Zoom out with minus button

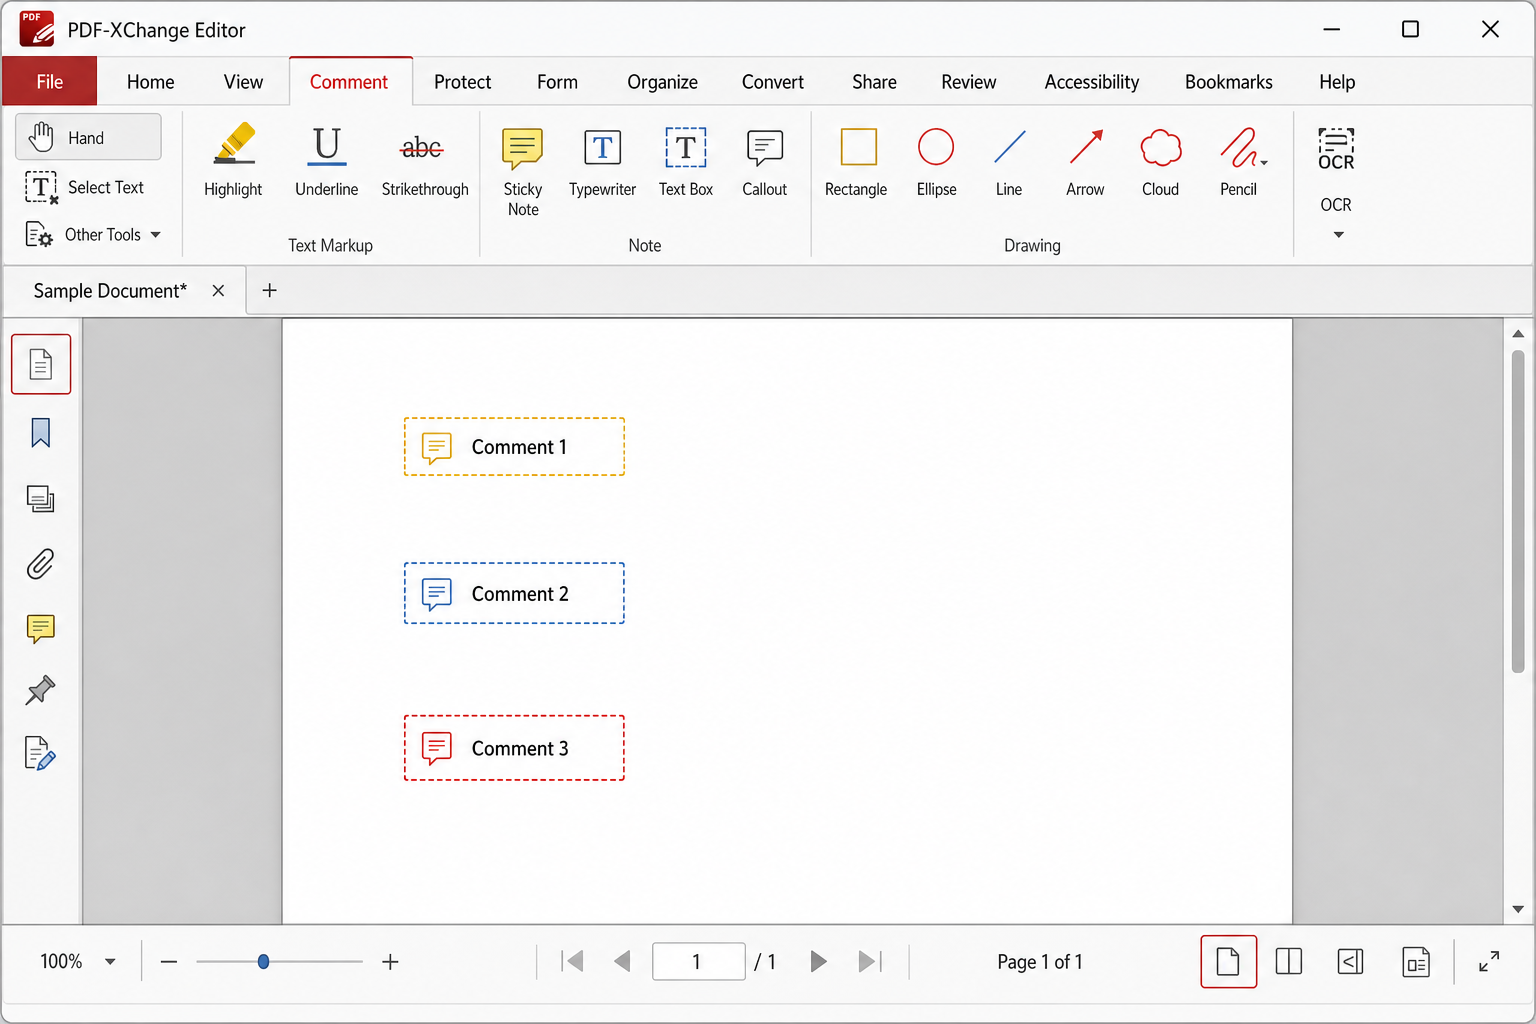click(x=169, y=962)
